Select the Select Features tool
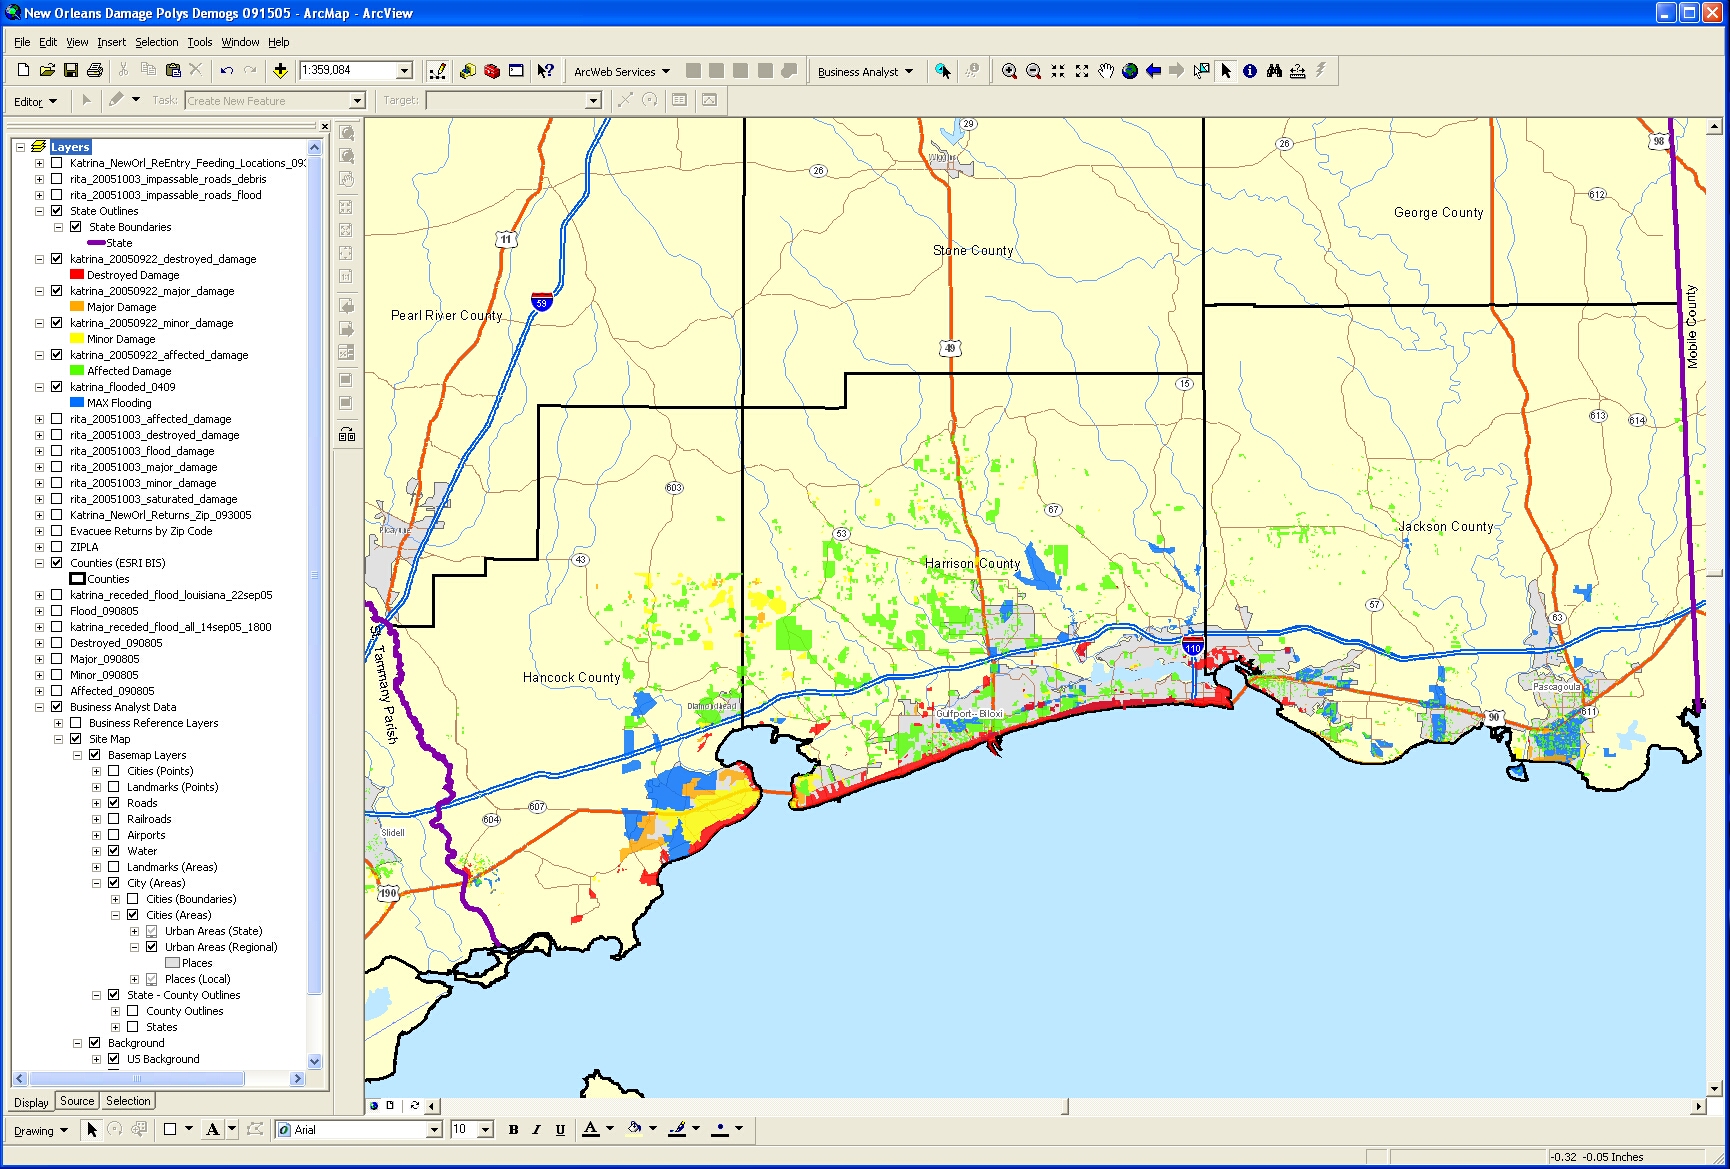Screen dimensions: 1730x1169 [x=1201, y=71]
